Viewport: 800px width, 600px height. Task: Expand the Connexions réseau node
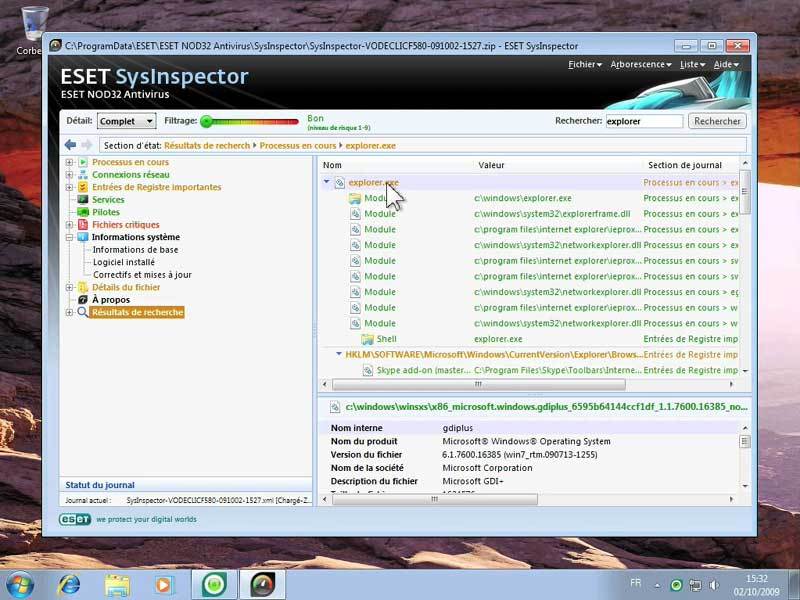[x=69, y=174]
